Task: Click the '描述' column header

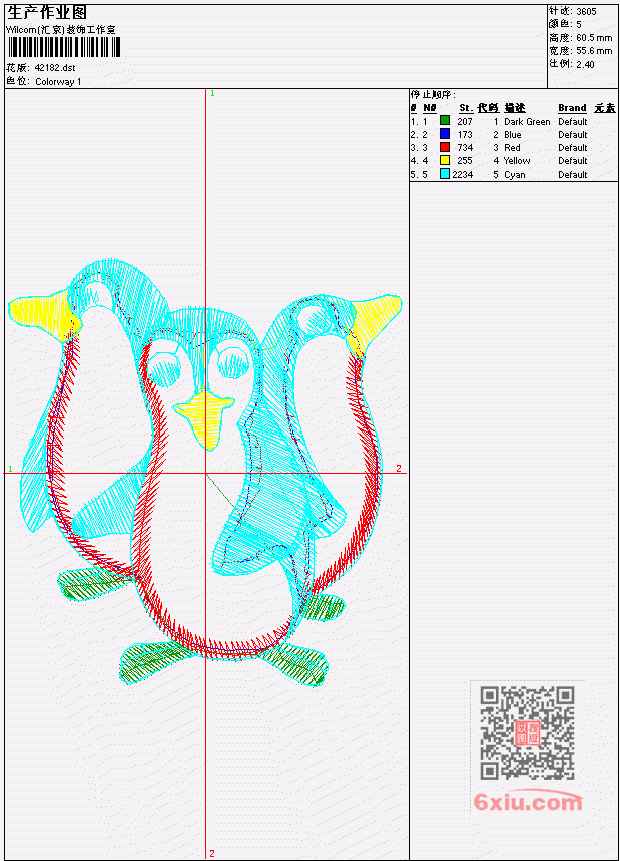Action: (515, 108)
